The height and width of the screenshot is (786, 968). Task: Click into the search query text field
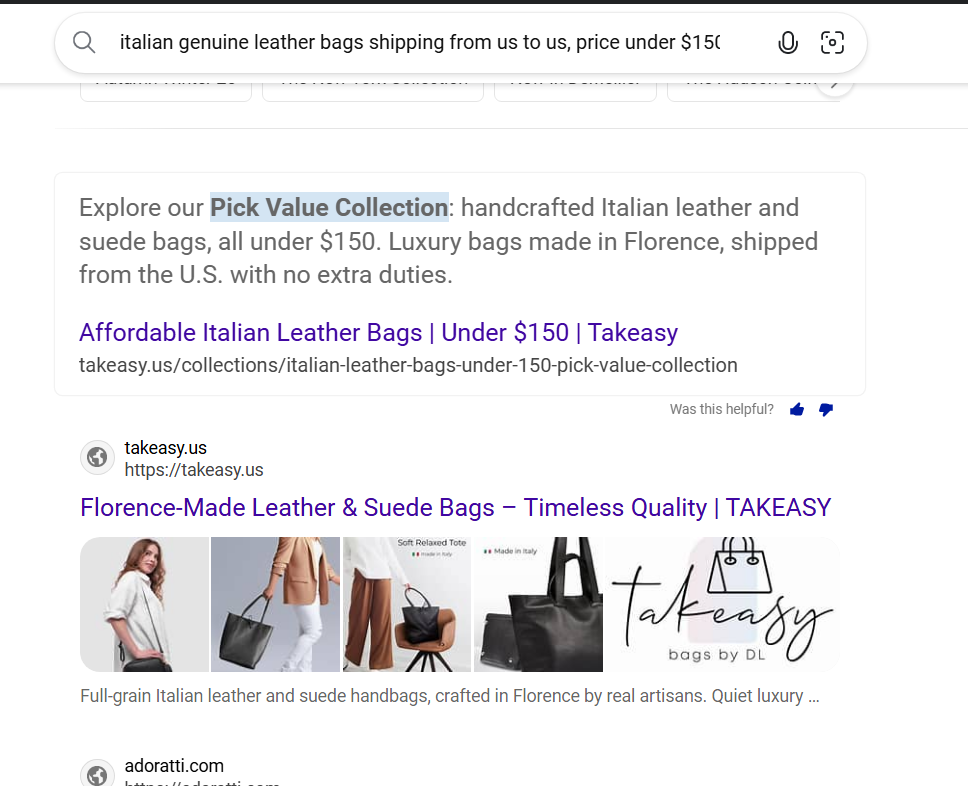click(420, 43)
